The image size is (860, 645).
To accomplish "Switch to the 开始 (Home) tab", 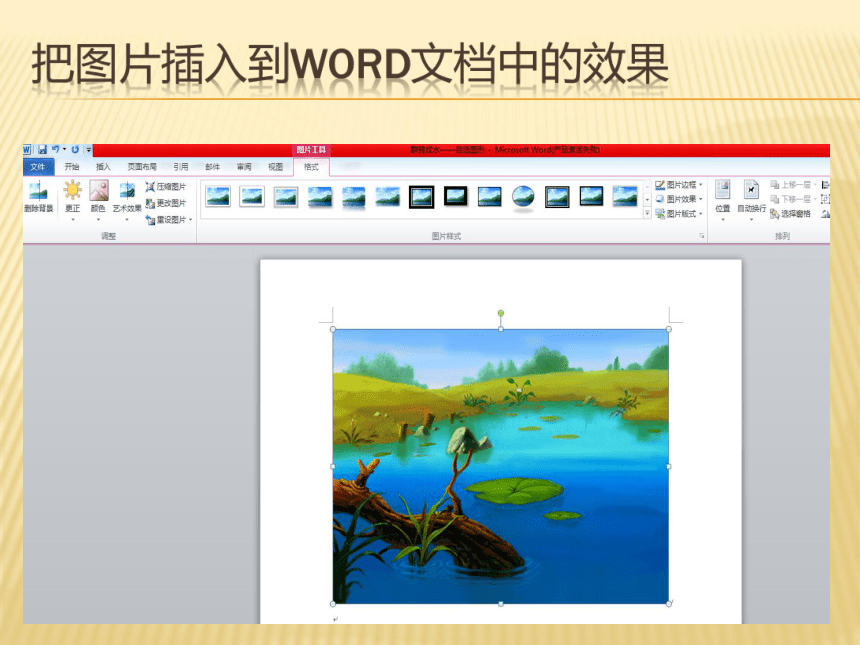I will point(72,167).
